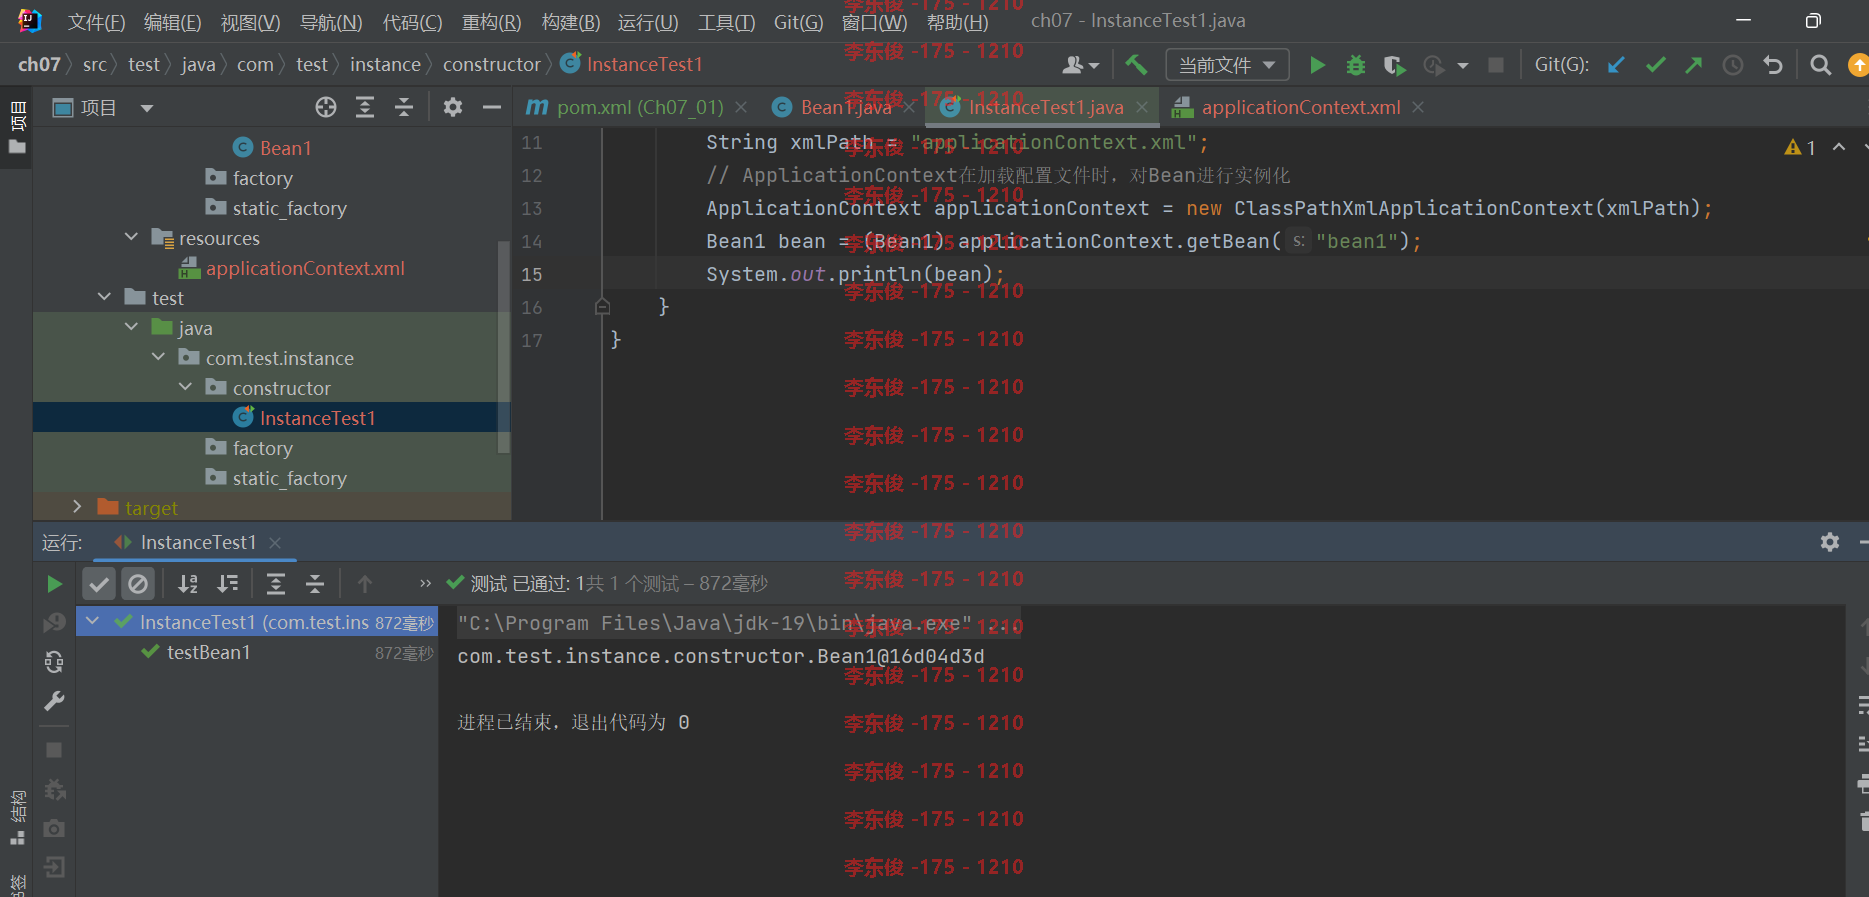
Task: Open the Git(G) menu
Action: [x=798, y=22]
